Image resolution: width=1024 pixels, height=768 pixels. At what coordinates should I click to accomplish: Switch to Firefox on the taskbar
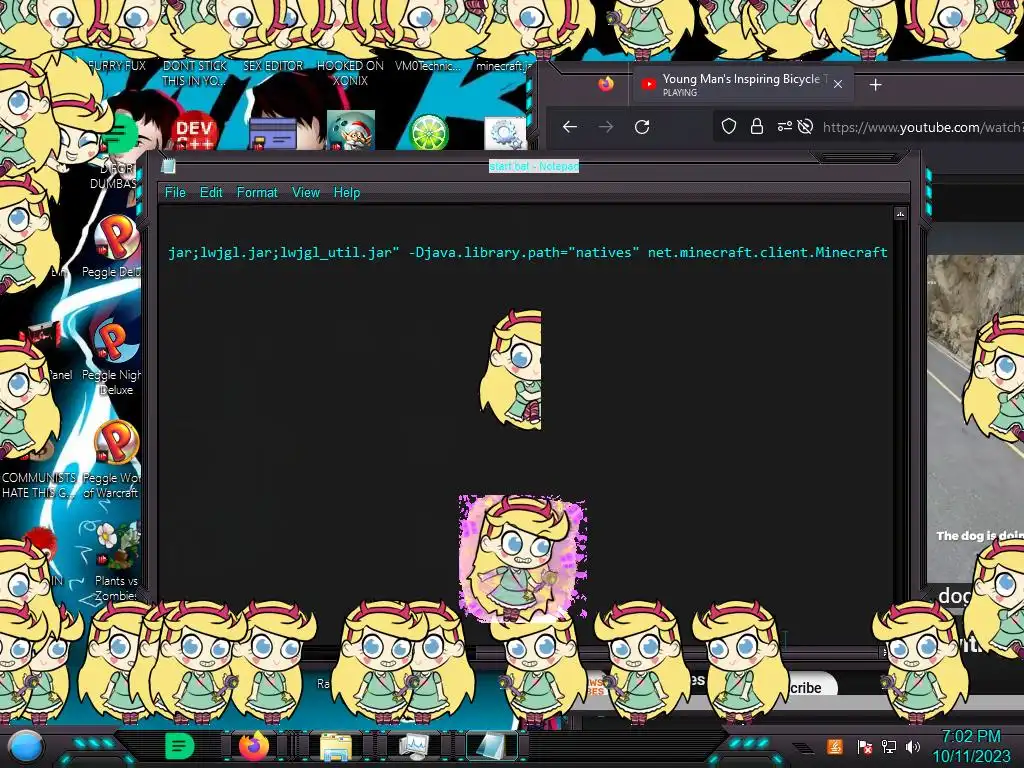pyautogui.click(x=253, y=746)
